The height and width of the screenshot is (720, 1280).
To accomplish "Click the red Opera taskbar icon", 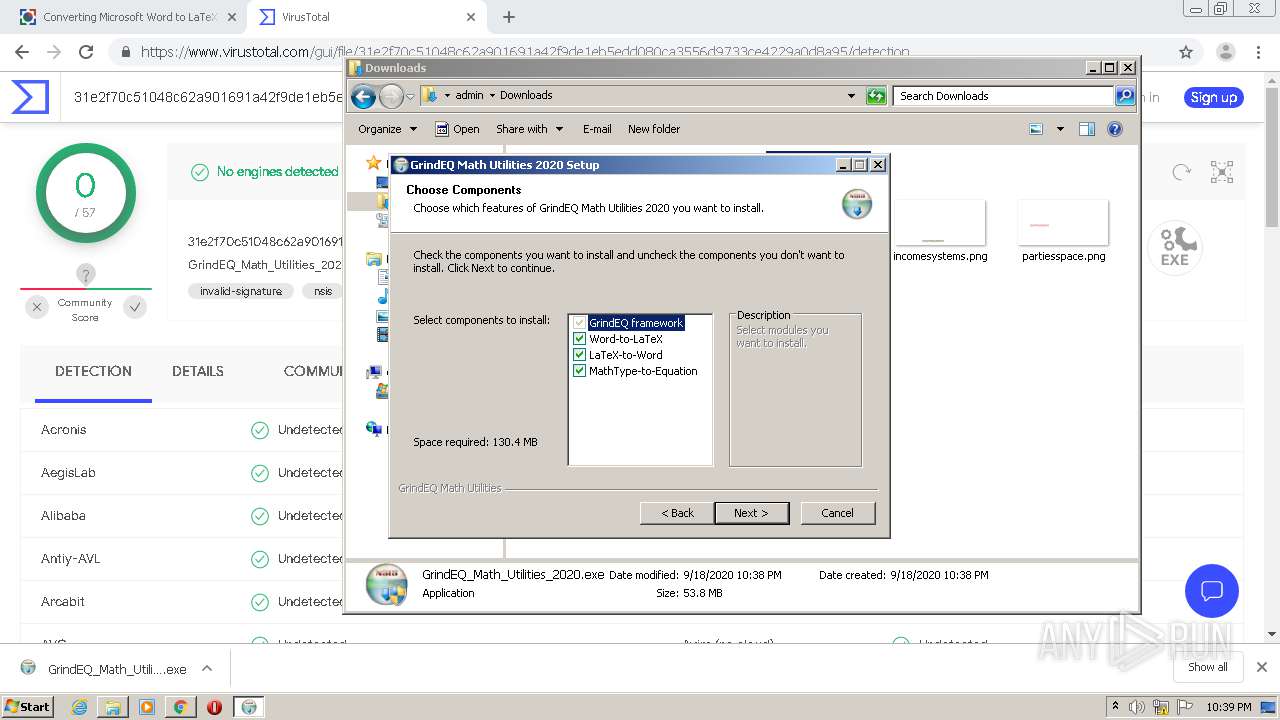I will (x=214, y=707).
